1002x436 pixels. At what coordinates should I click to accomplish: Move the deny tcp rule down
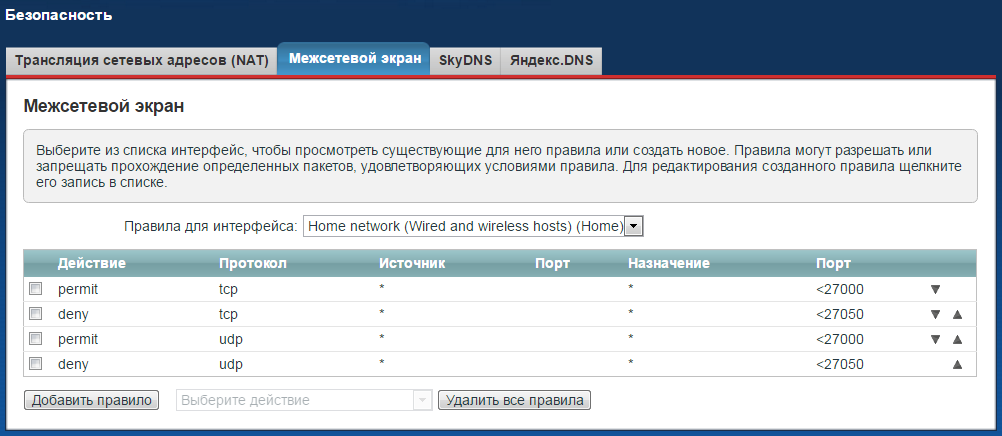[x=935, y=314]
